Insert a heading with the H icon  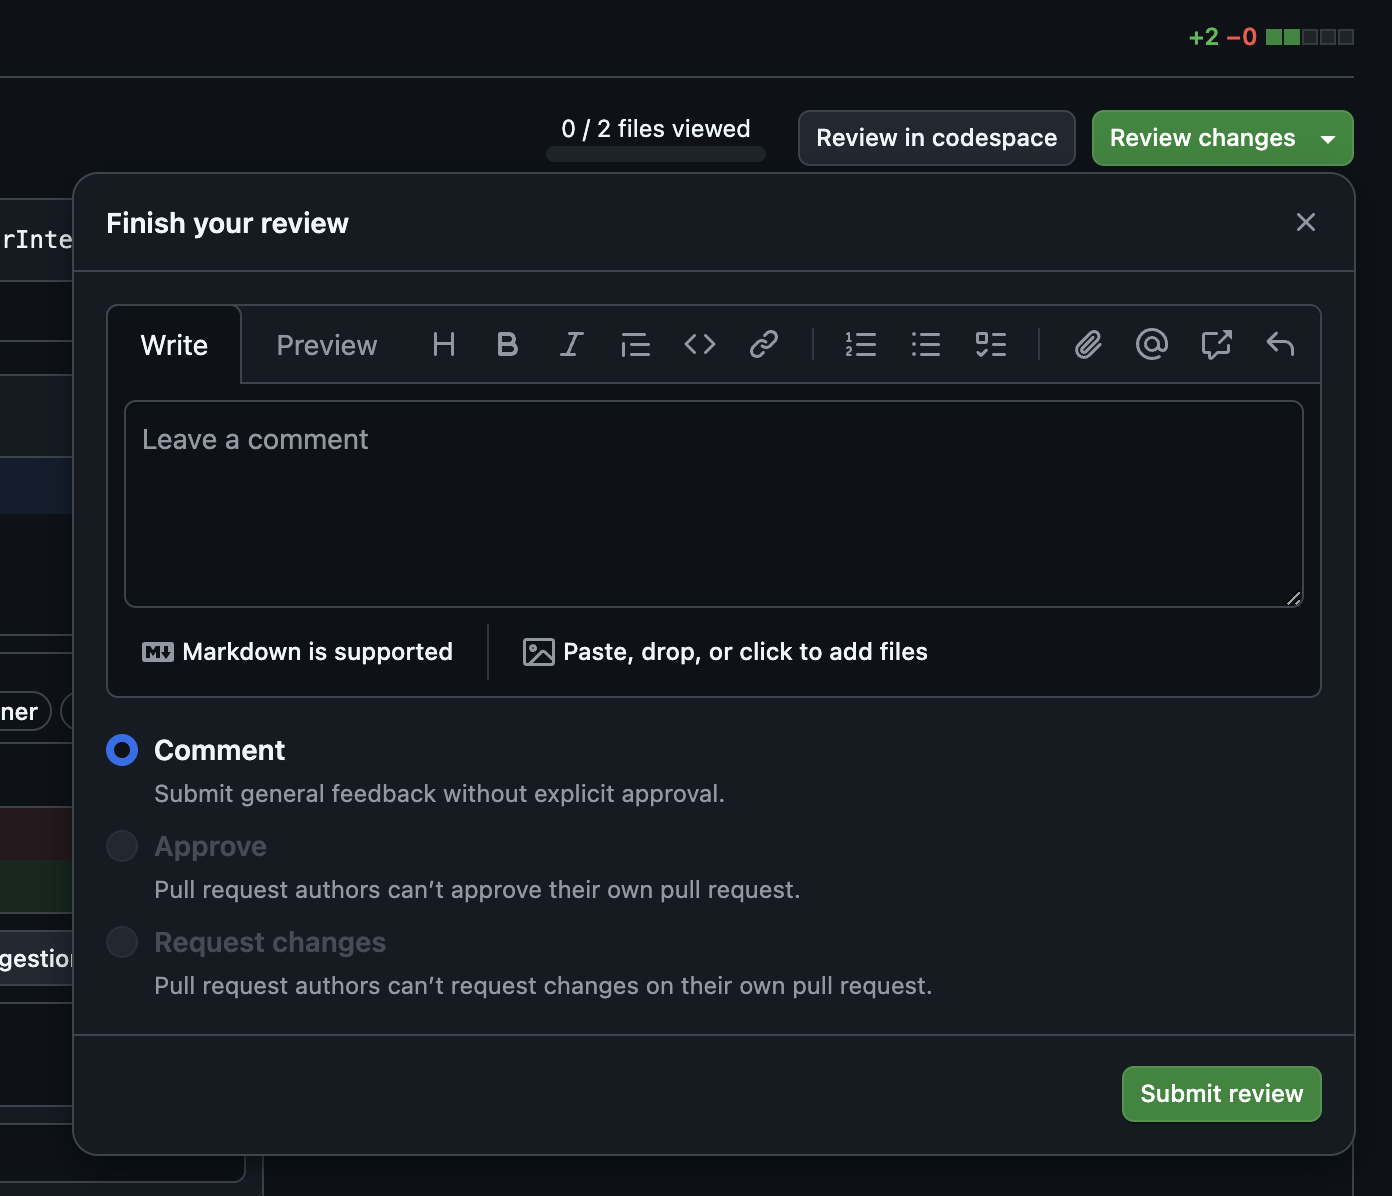[x=444, y=345]
